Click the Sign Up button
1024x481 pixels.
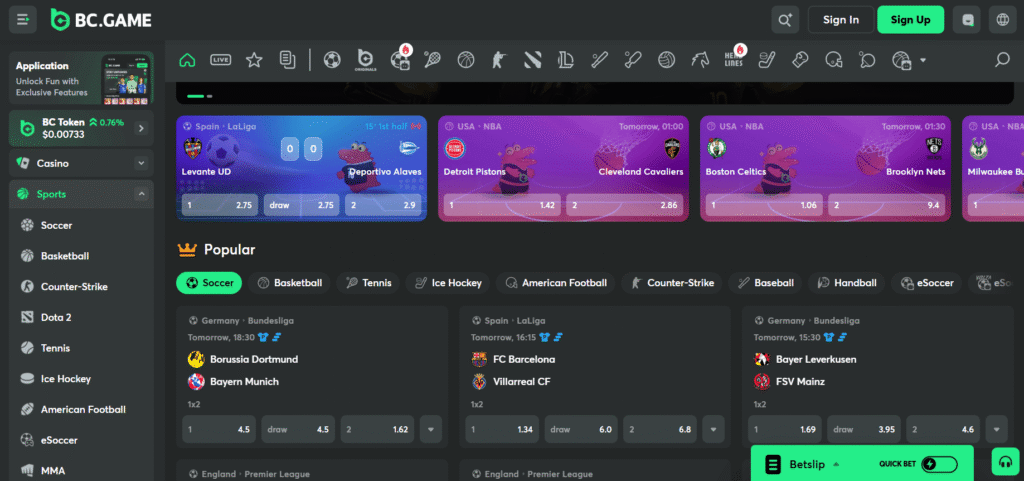(x=910, y=19)
